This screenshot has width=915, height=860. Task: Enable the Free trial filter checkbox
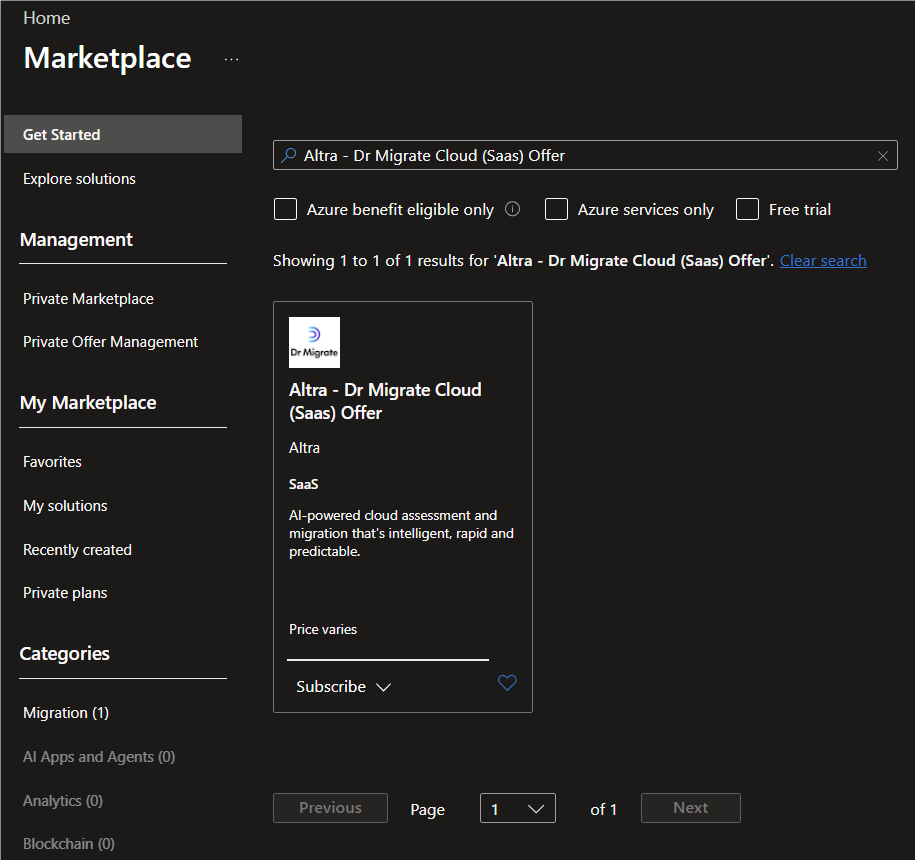coord(747,209)
